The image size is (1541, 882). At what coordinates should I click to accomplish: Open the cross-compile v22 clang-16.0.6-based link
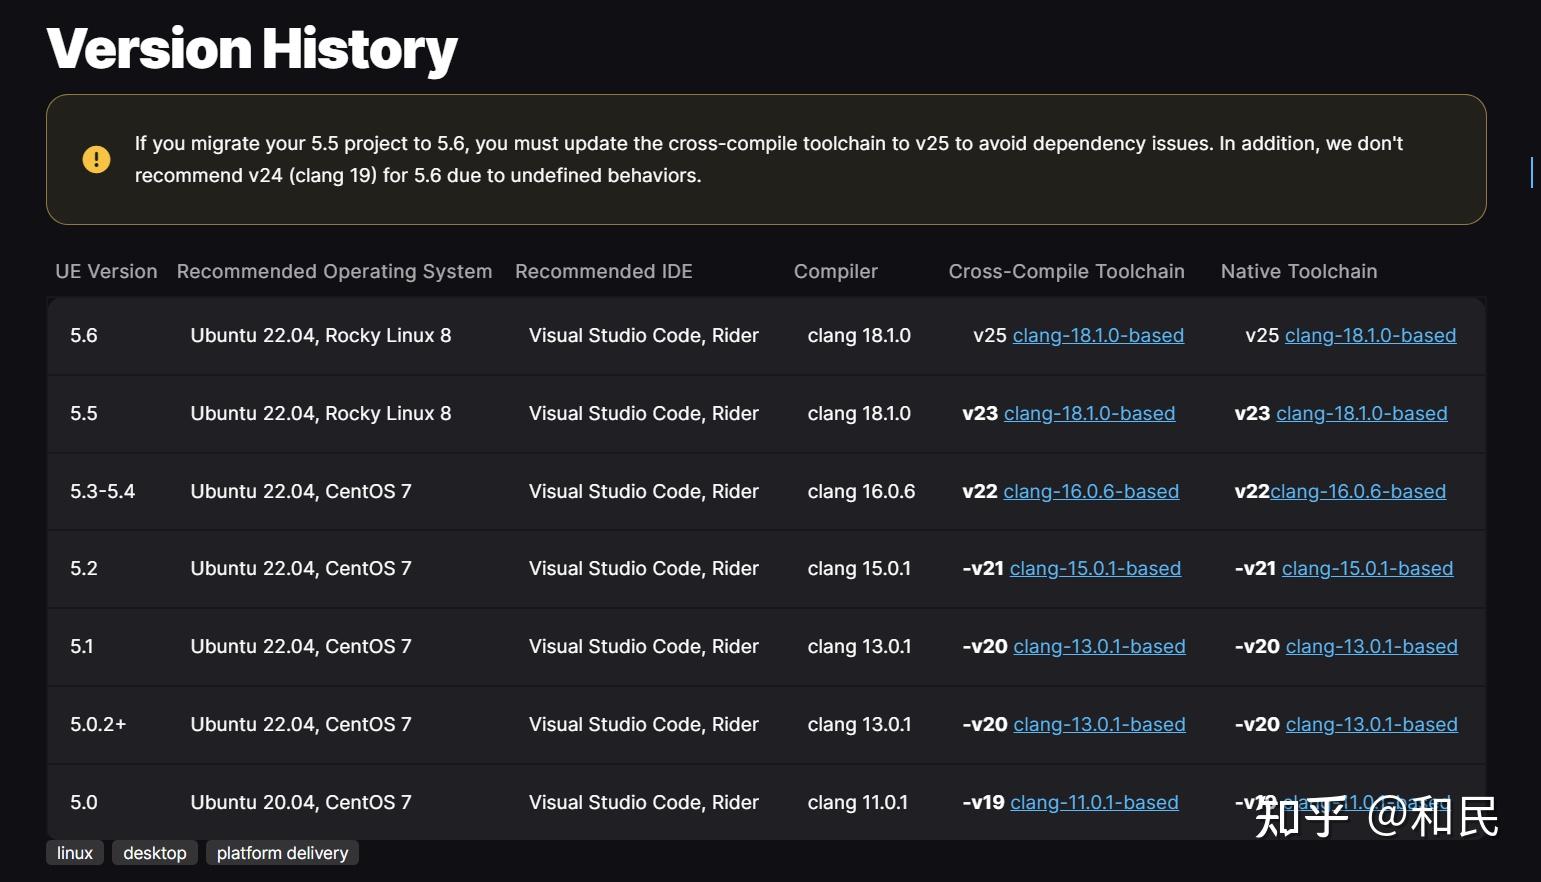pyautogui.click(x=1091, y=492)
